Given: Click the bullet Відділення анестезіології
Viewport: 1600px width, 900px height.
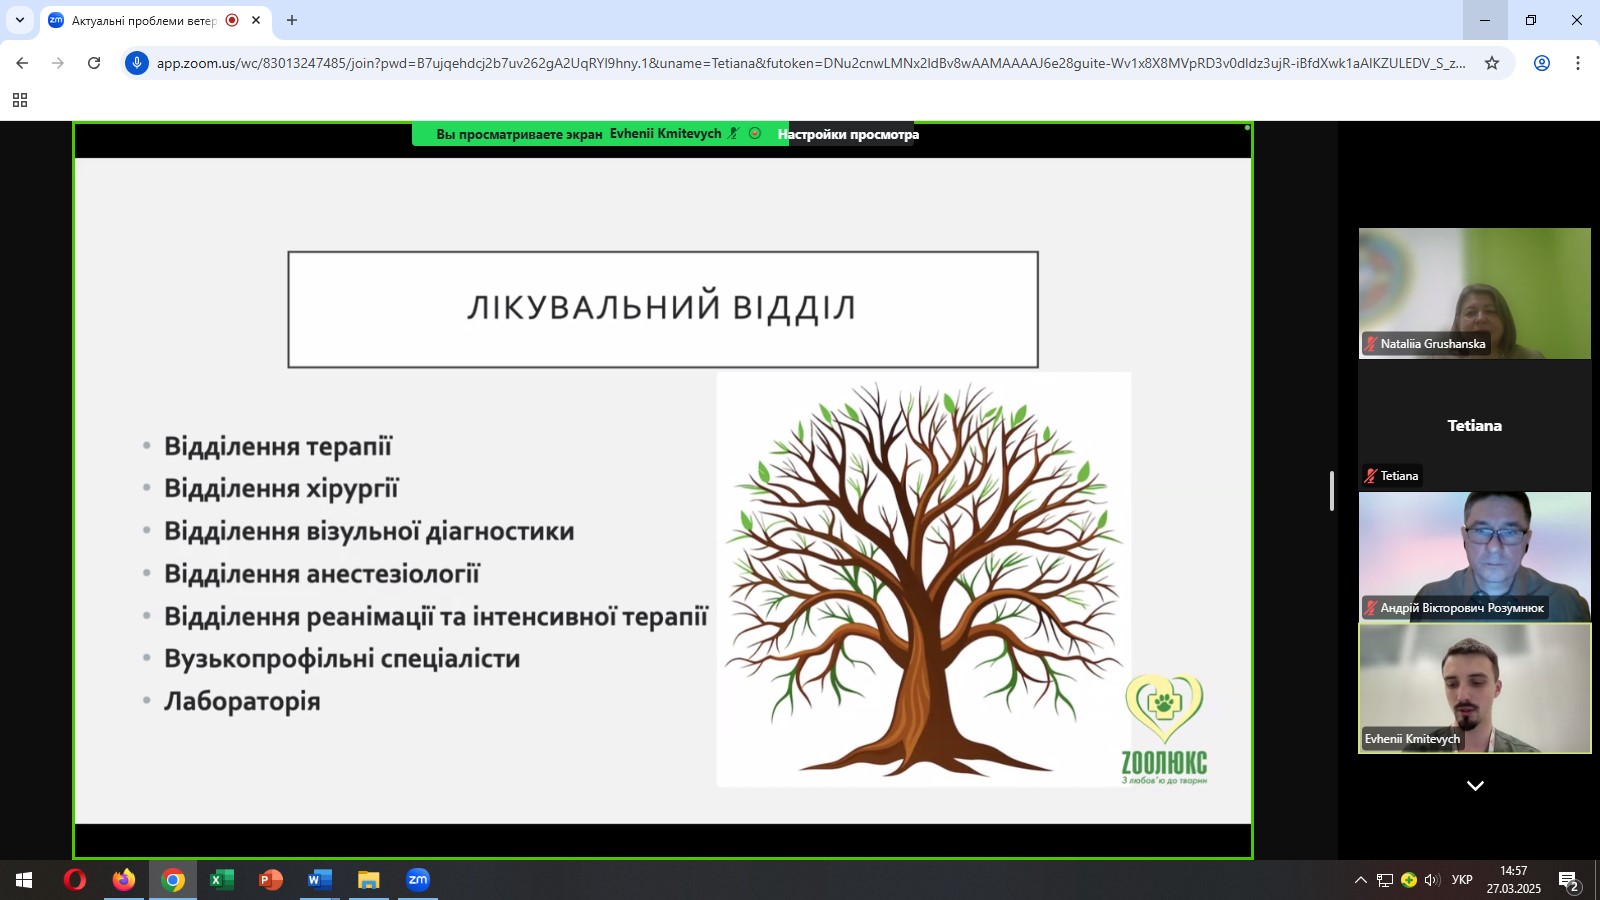Looking at the screenshot, I should [322, 574].
